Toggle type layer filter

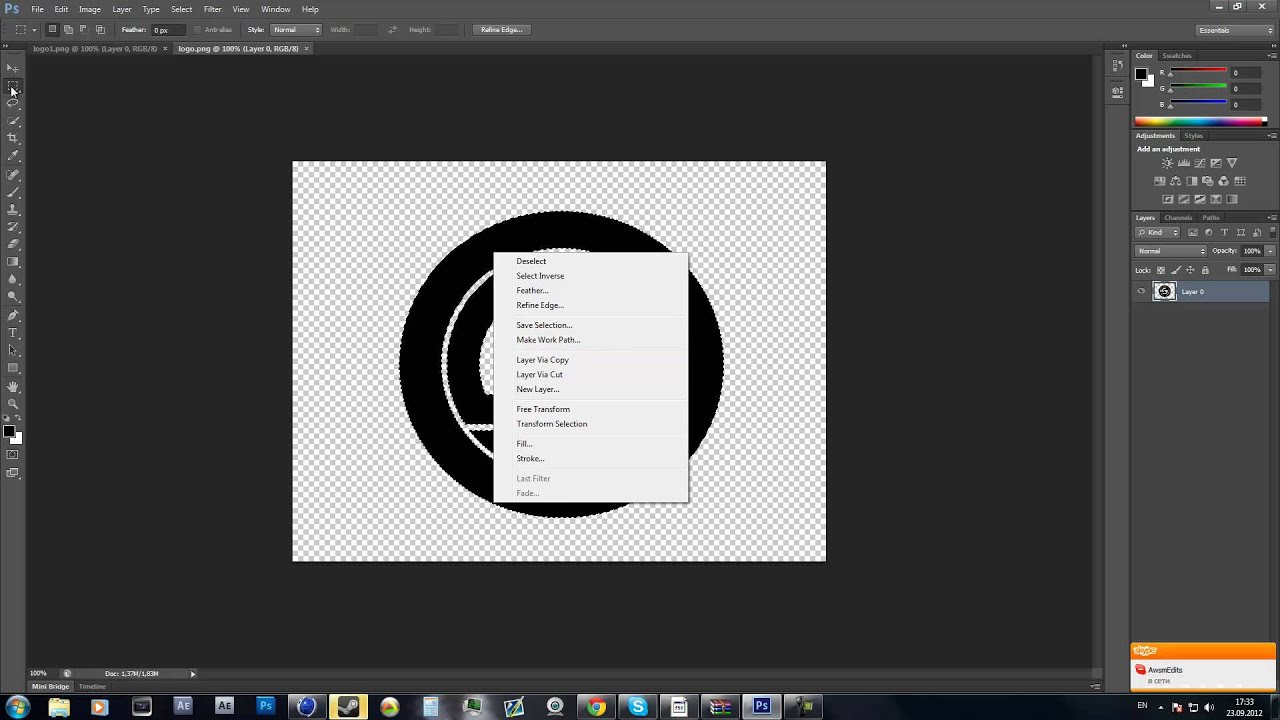[1224, 232]
